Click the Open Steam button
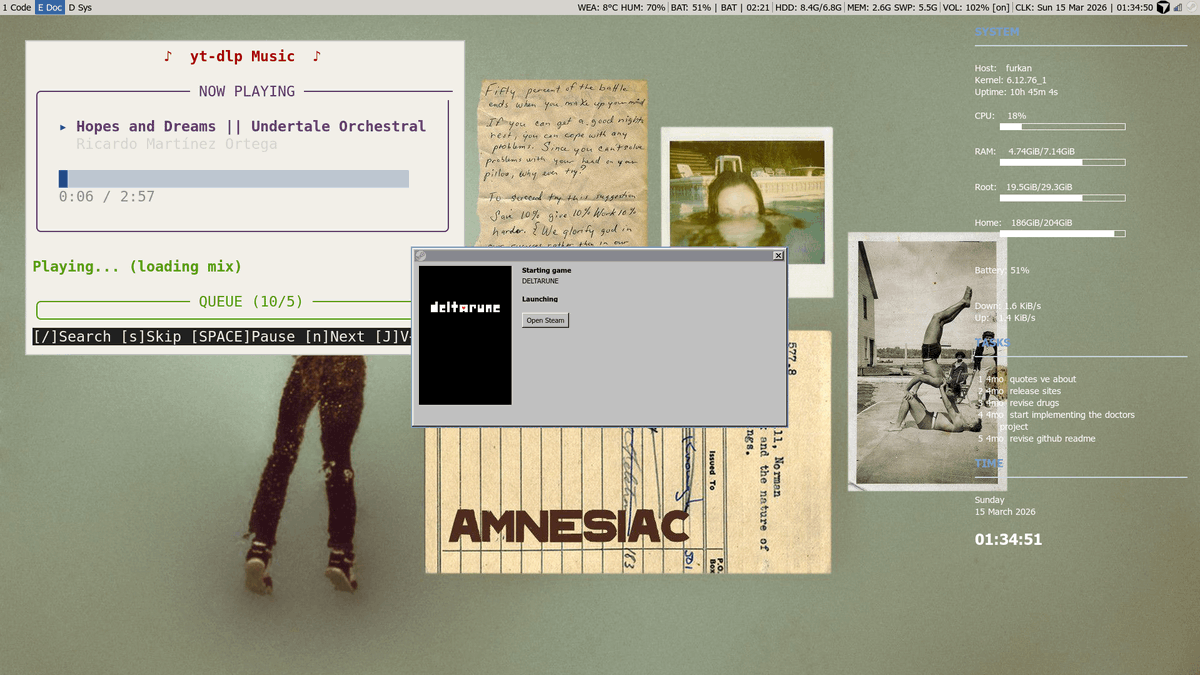This screenshot has height=675, width=1200. 546,320
